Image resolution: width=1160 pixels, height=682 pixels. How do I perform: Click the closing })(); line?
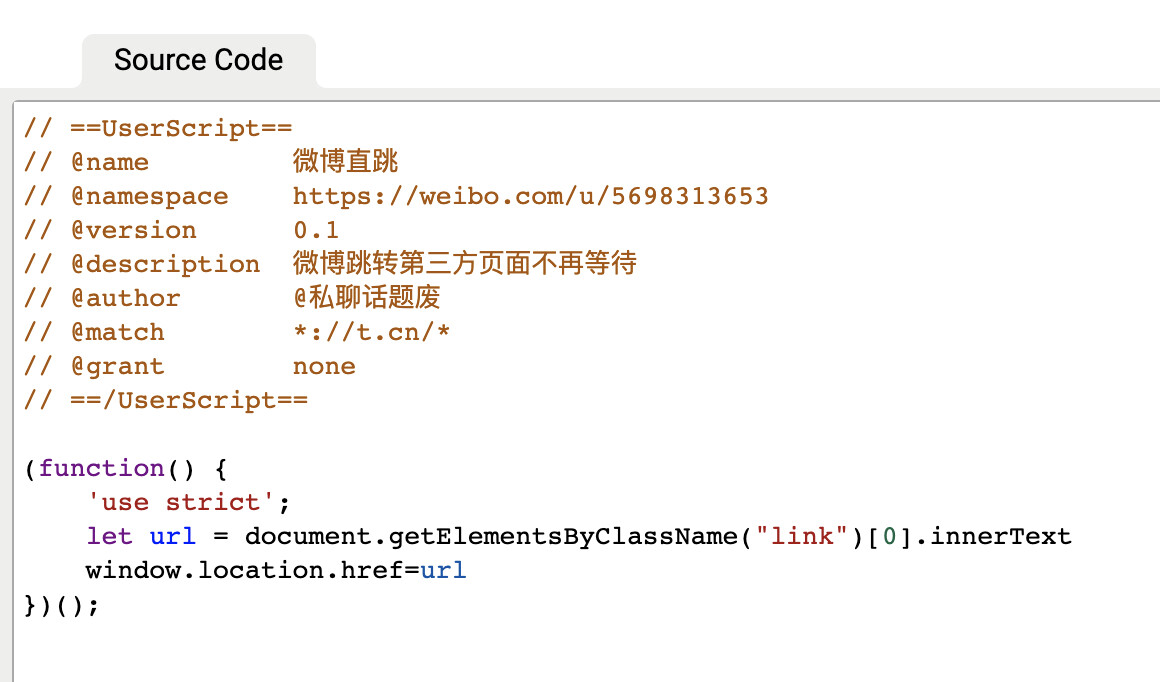point(62,604)
